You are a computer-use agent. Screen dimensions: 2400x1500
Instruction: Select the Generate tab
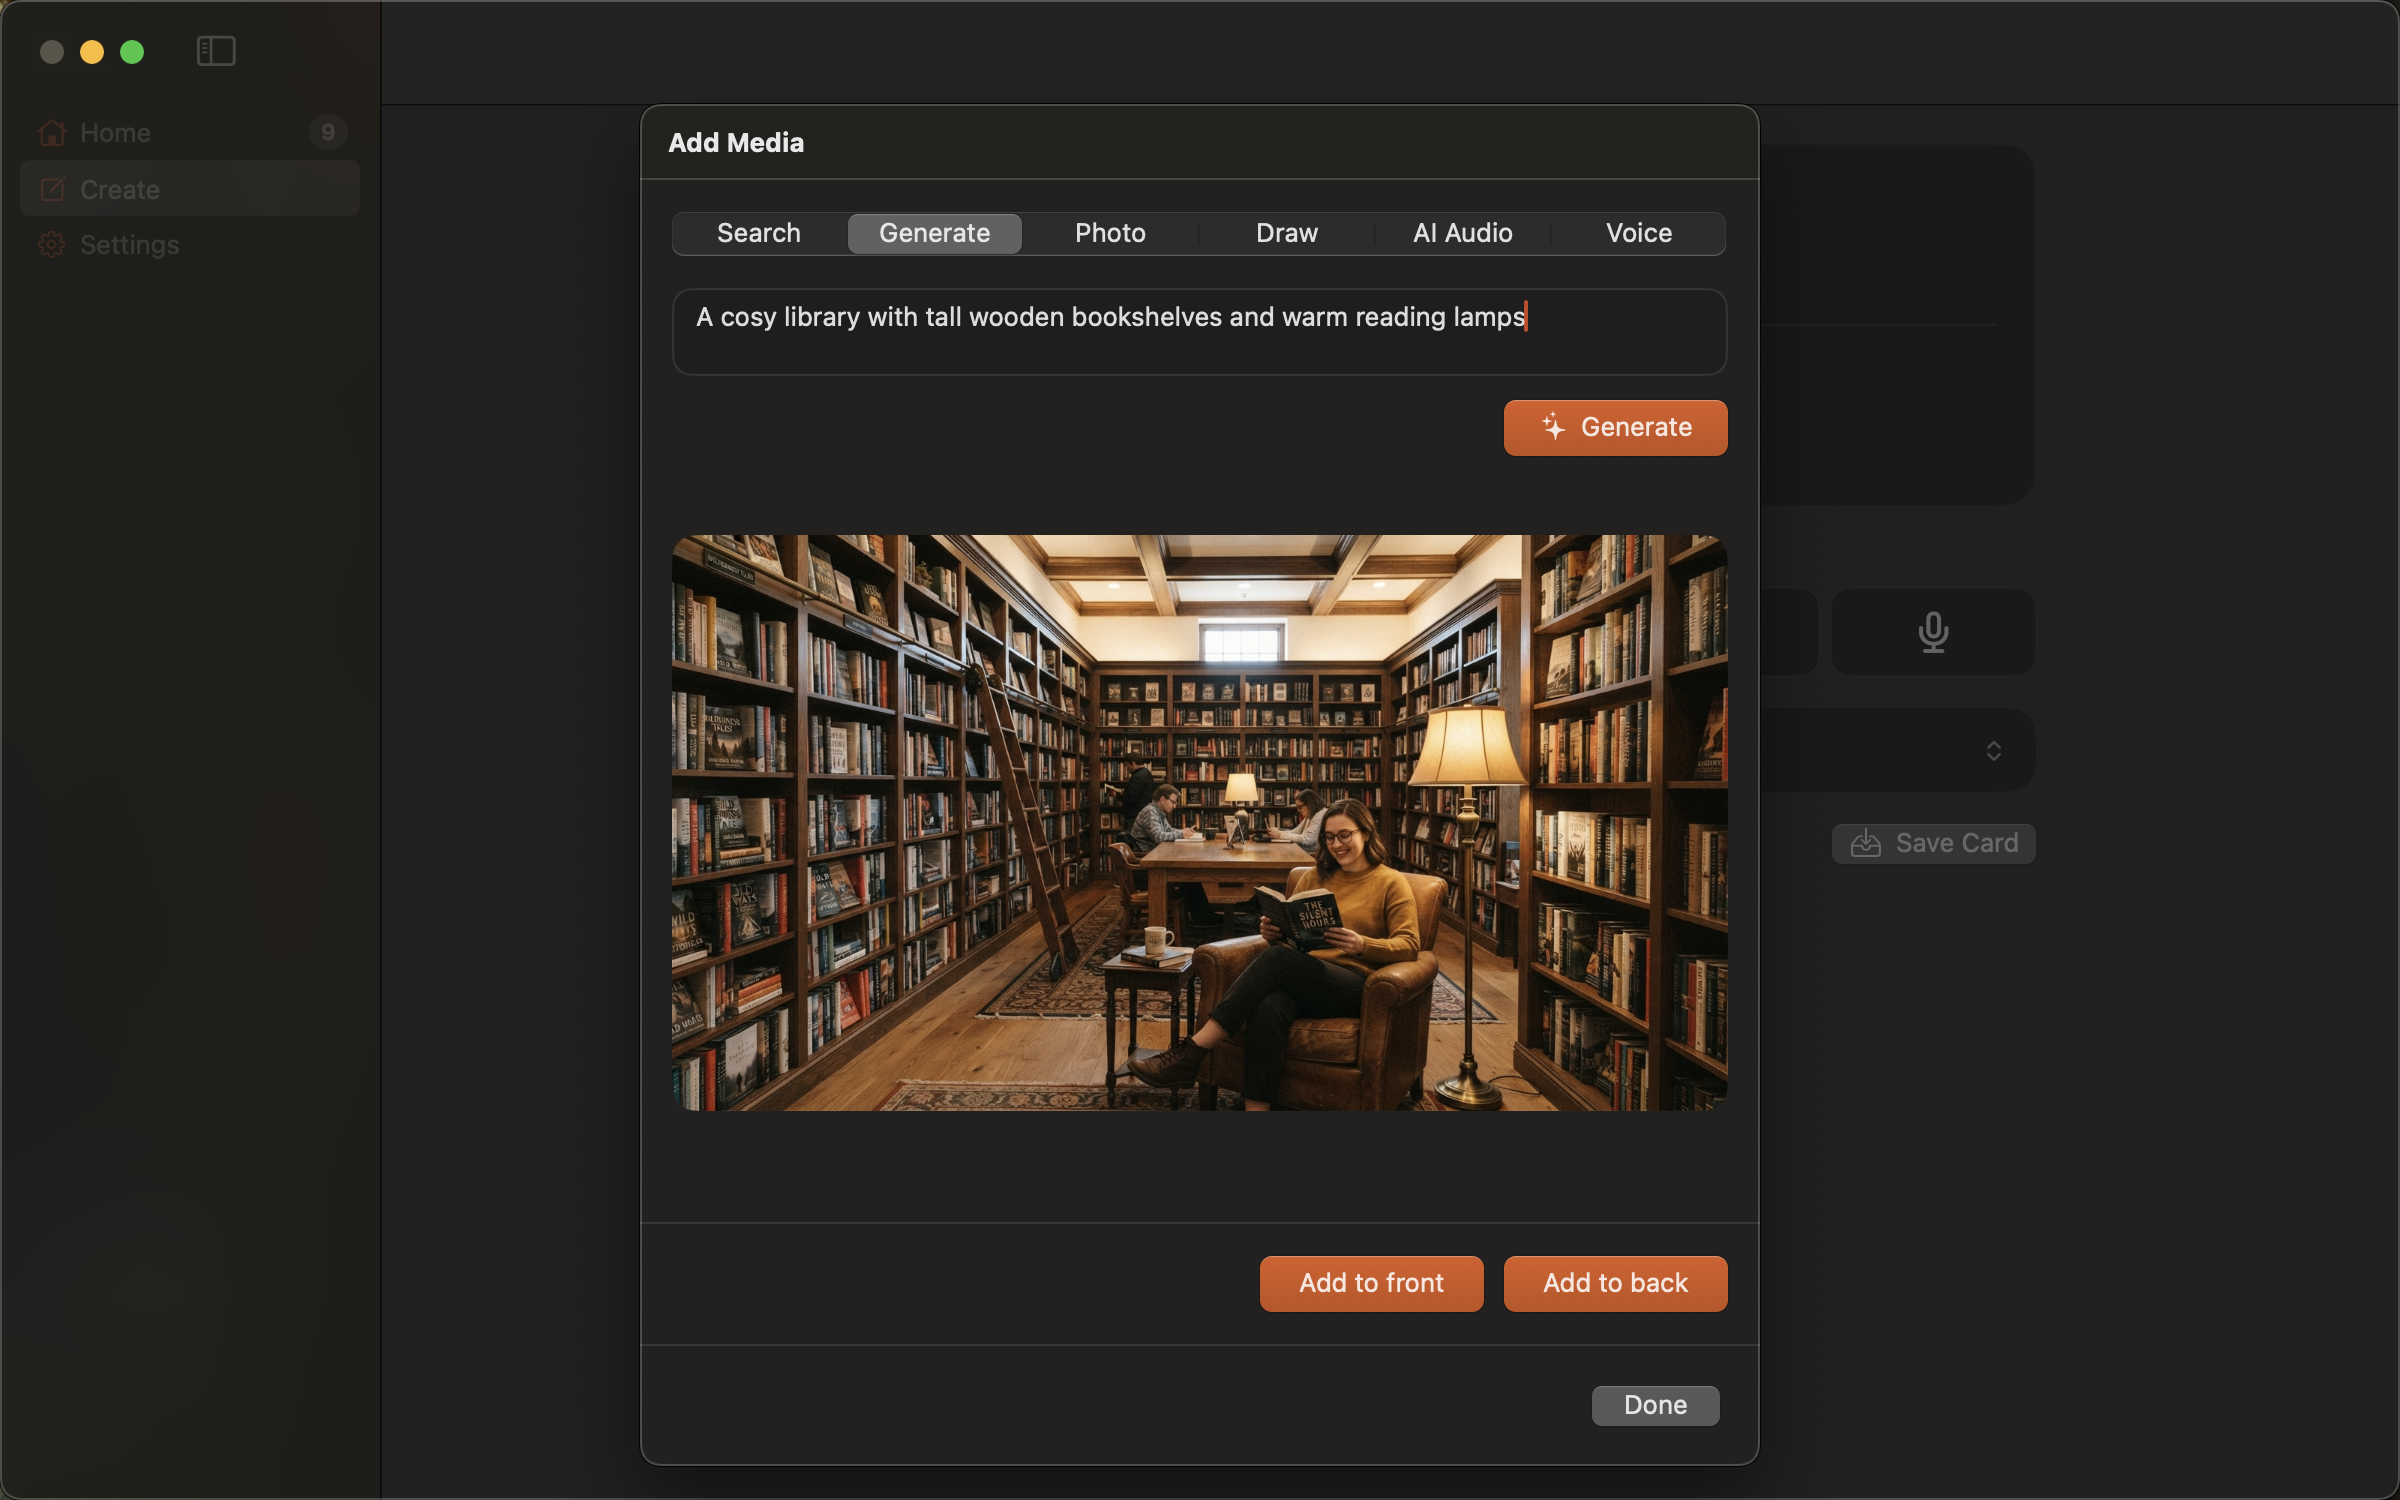934,233
